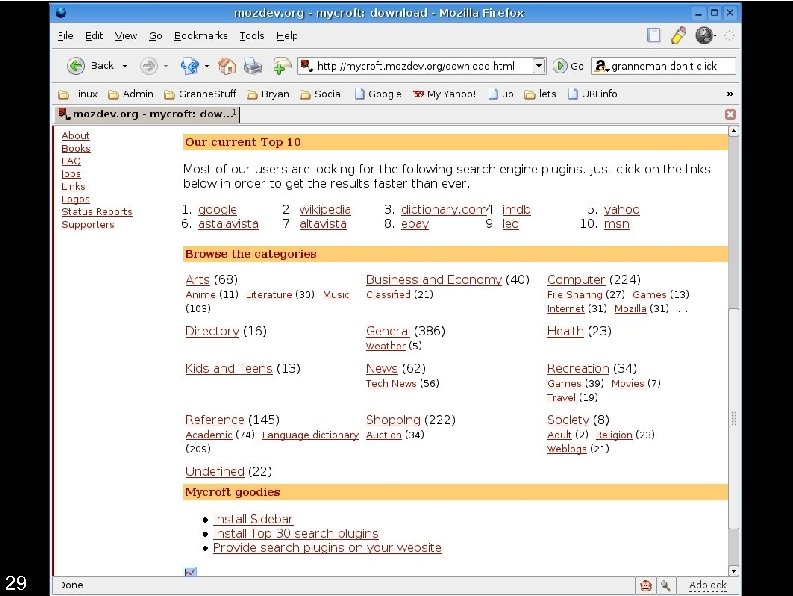Click the pencil highlighter icon
This screenshot has width=793, height=596.
pyautogui.click(x=678, y=35)
